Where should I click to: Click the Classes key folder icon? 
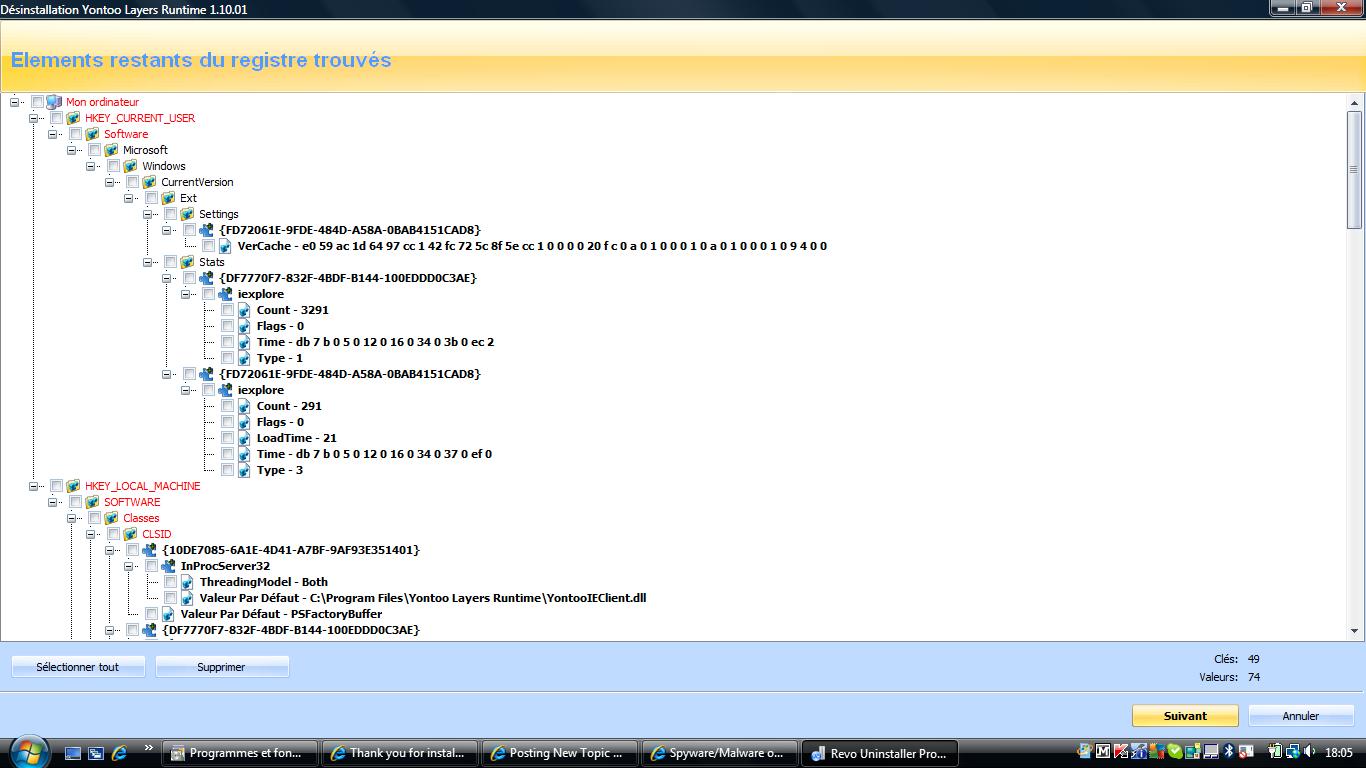click(111, 518)
